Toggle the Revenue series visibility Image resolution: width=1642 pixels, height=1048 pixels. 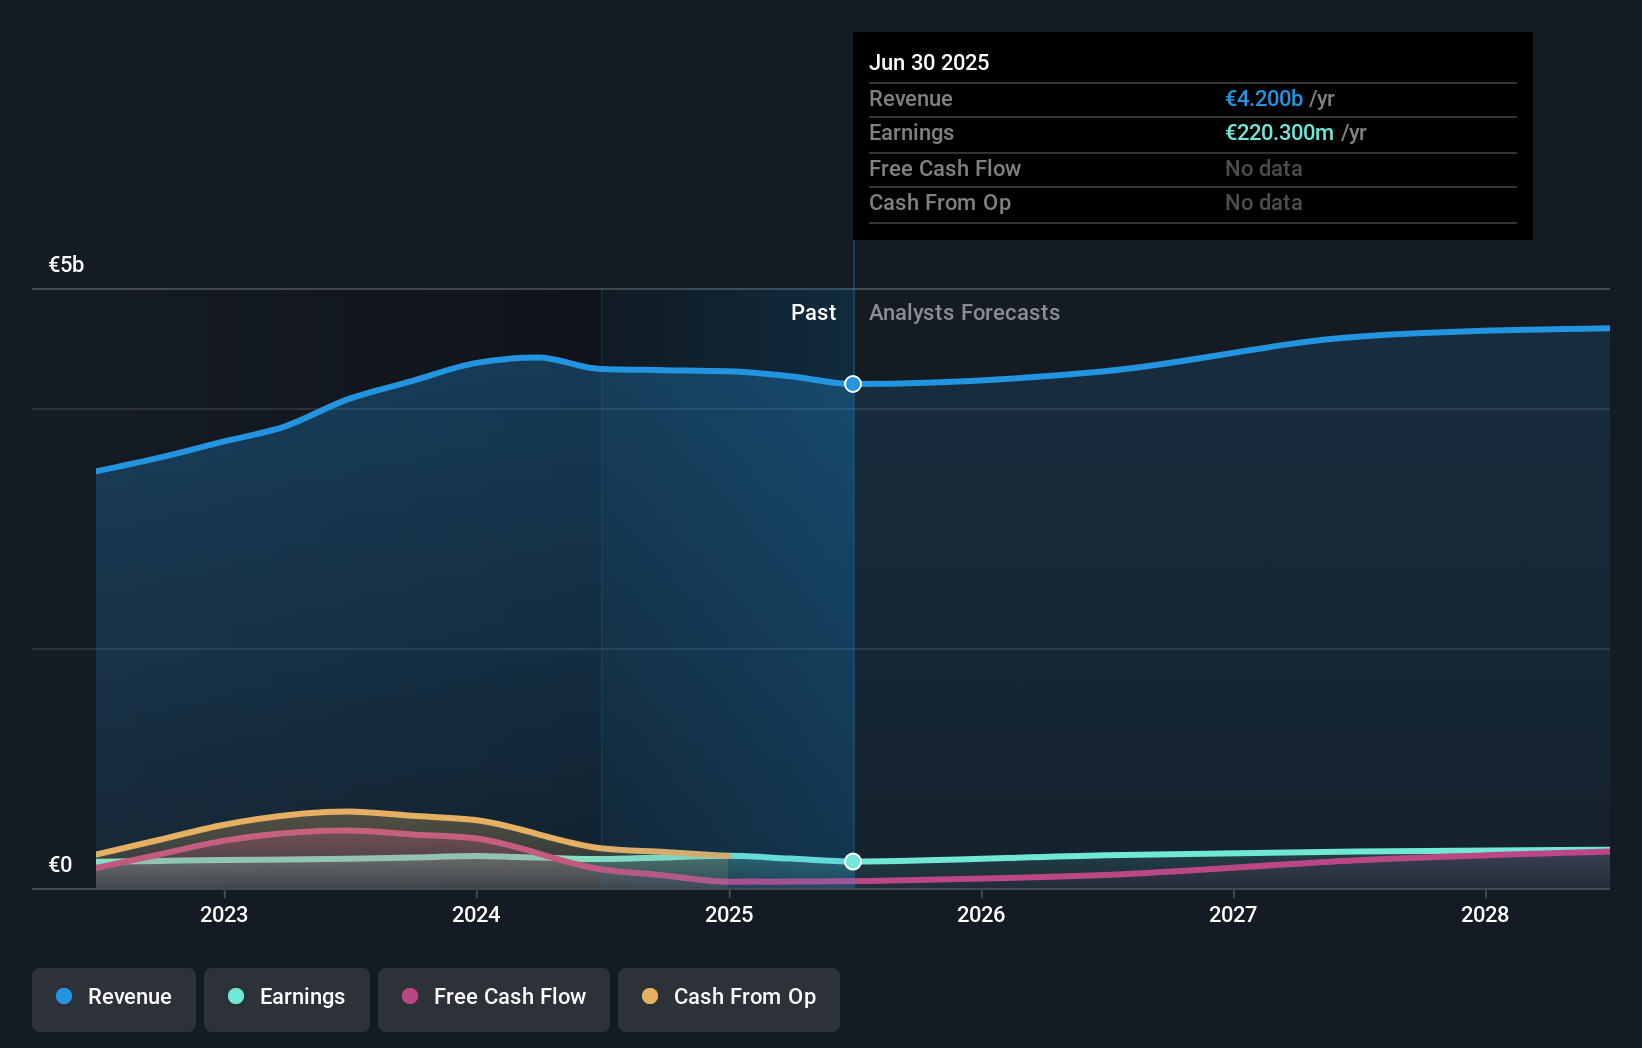click(x=113, y=997)
